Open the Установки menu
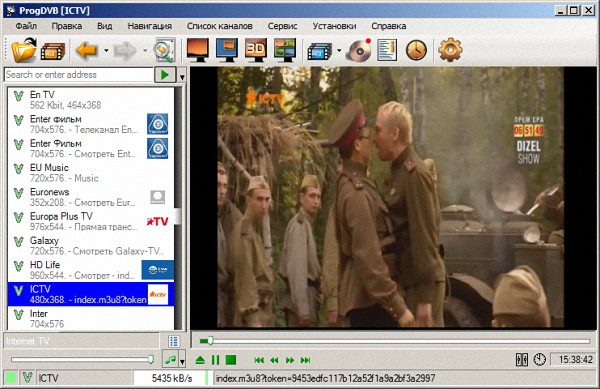This screenshot has width=600, height=389. click(x=334, y=26)
